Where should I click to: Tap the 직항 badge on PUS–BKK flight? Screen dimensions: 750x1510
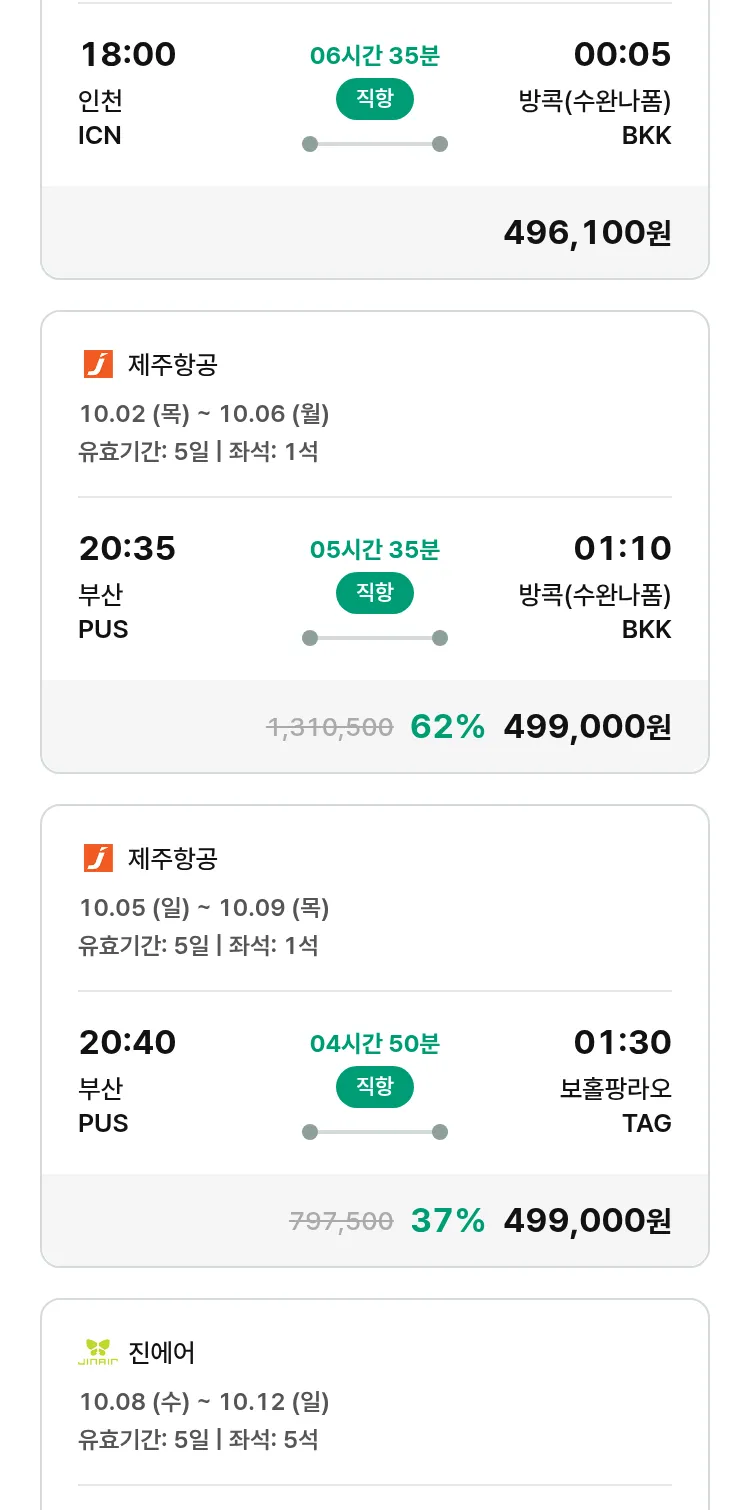click(x=374, y=593)
